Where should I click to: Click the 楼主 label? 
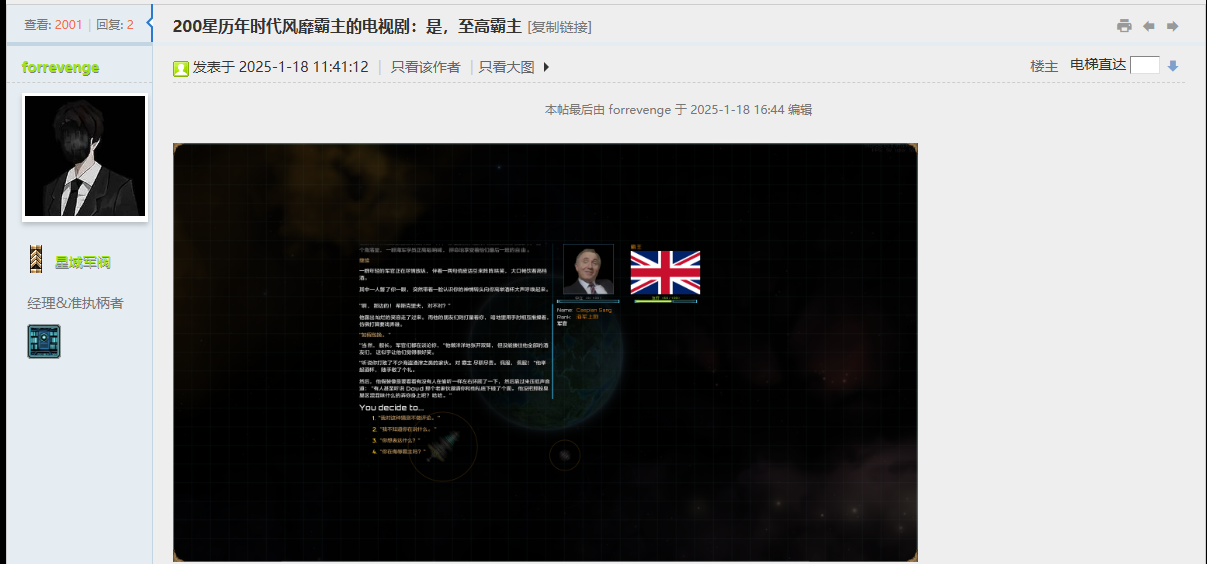pos(1044,66)
